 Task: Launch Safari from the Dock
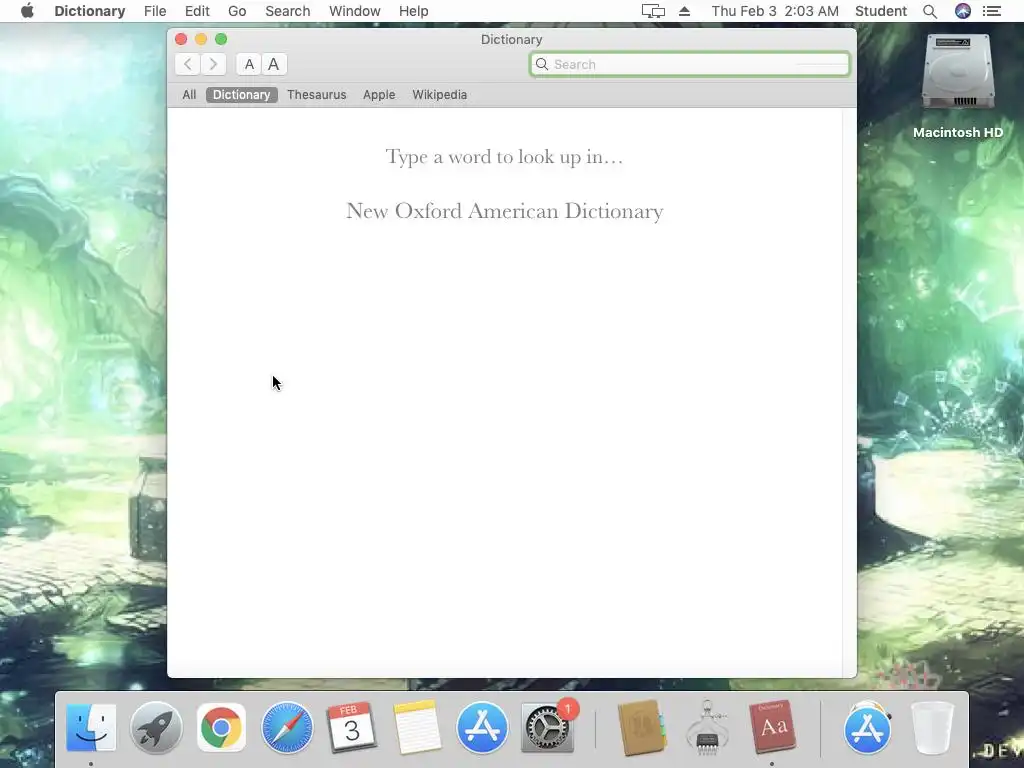pos(287,727)
